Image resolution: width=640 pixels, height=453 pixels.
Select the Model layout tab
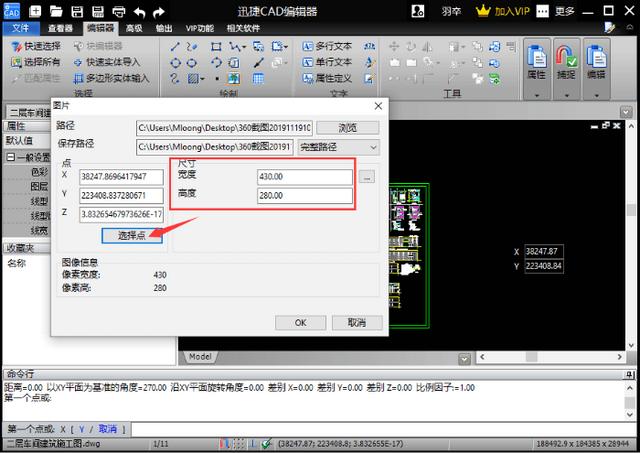click(x=200, y=357)
